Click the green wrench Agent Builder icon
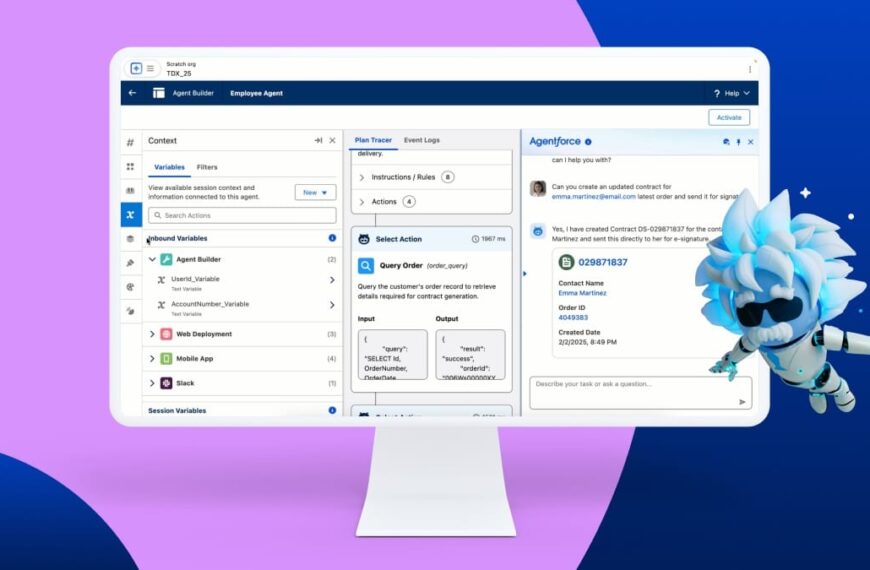The image size is (870, 570). (x=166, y=259)
